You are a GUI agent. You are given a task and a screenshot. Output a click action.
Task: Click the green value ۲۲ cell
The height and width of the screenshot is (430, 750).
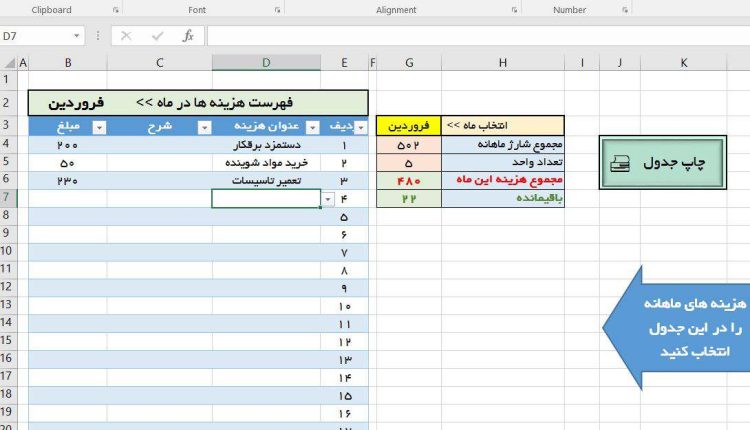pyautogui.click(x=409, y=198)
